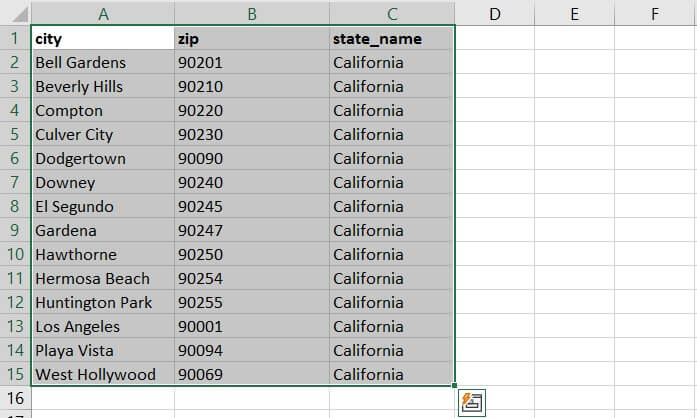The width and height of the screenshot is (697, 418).
Task: Click the selection fill handle at C15 corner
Action: [454, 386]
